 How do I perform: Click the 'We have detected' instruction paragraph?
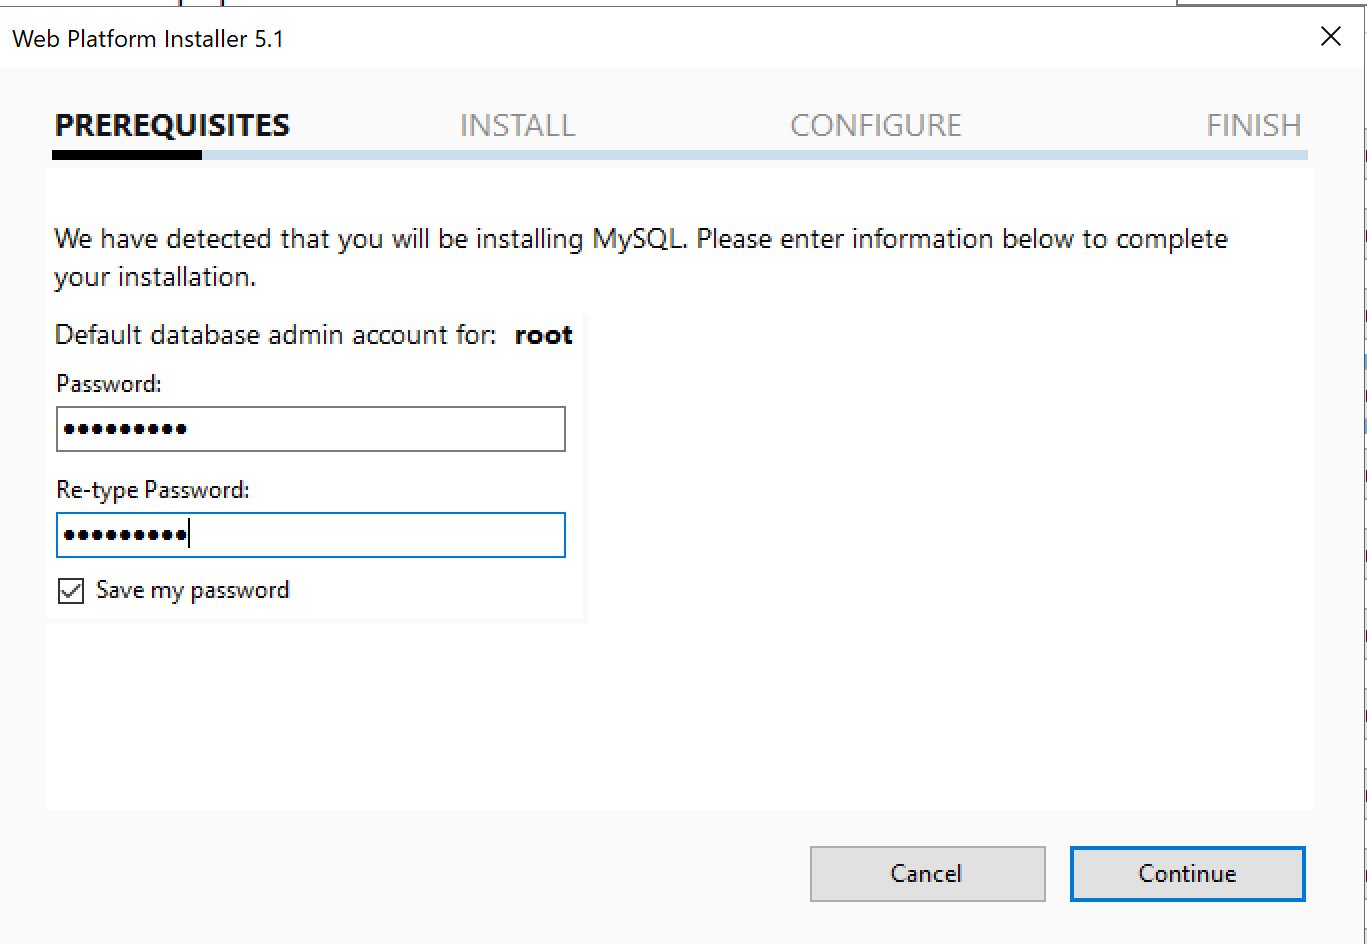click(x=641, y=258)
